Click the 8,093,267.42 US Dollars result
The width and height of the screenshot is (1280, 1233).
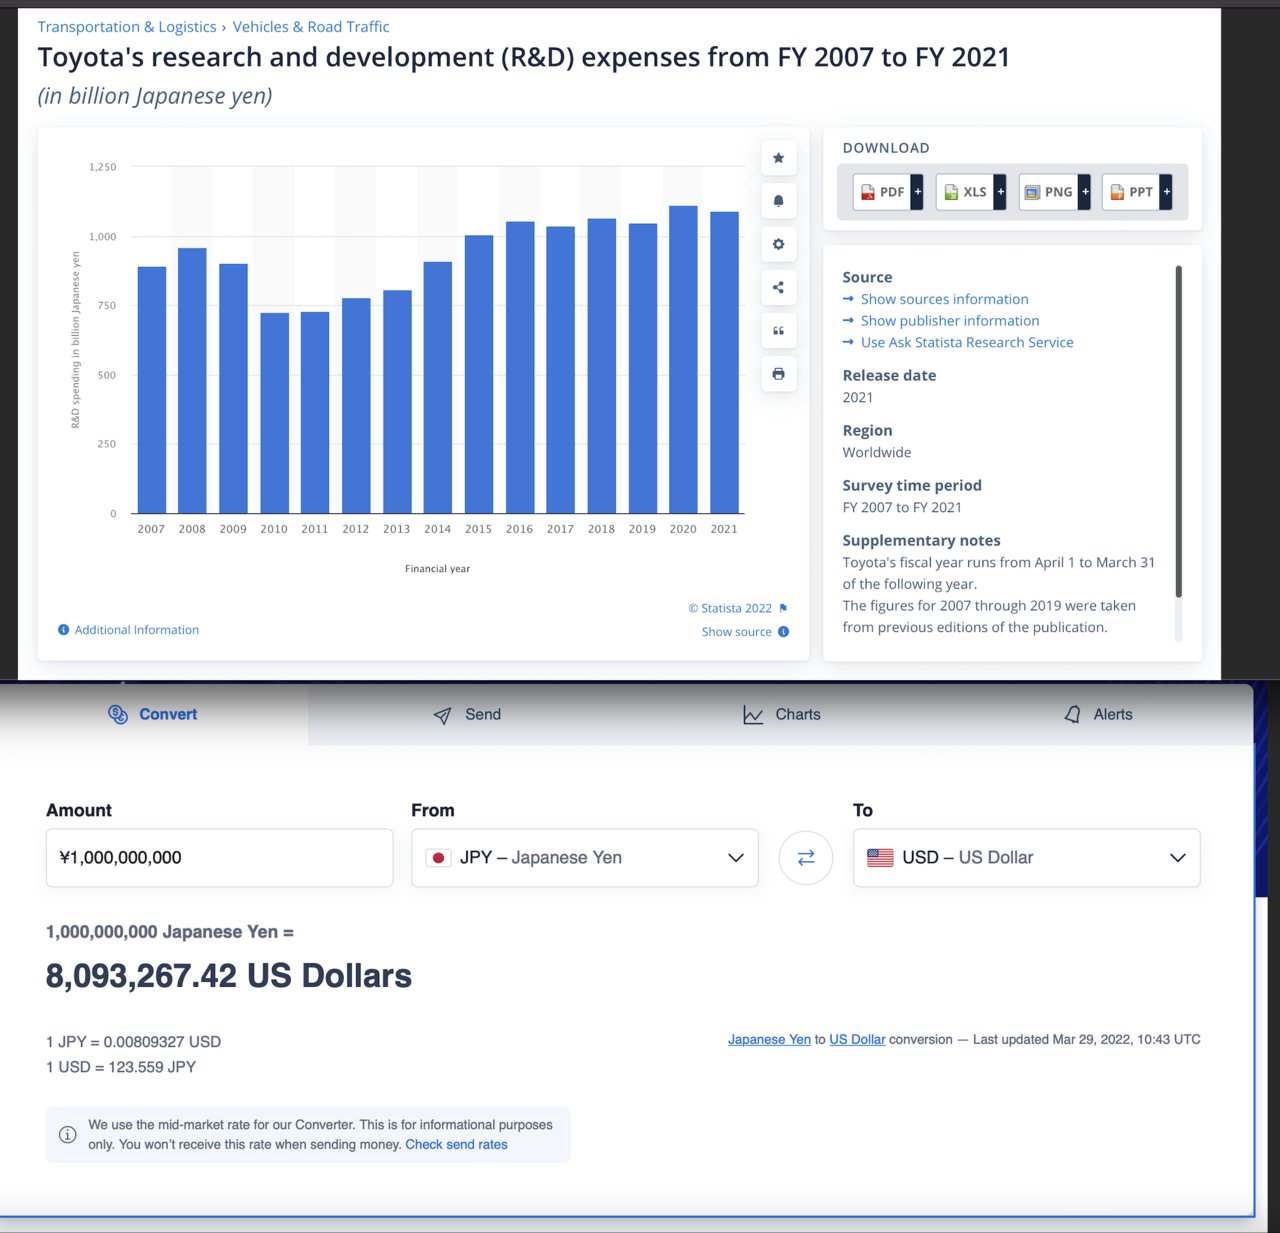(x=229, y=976)
